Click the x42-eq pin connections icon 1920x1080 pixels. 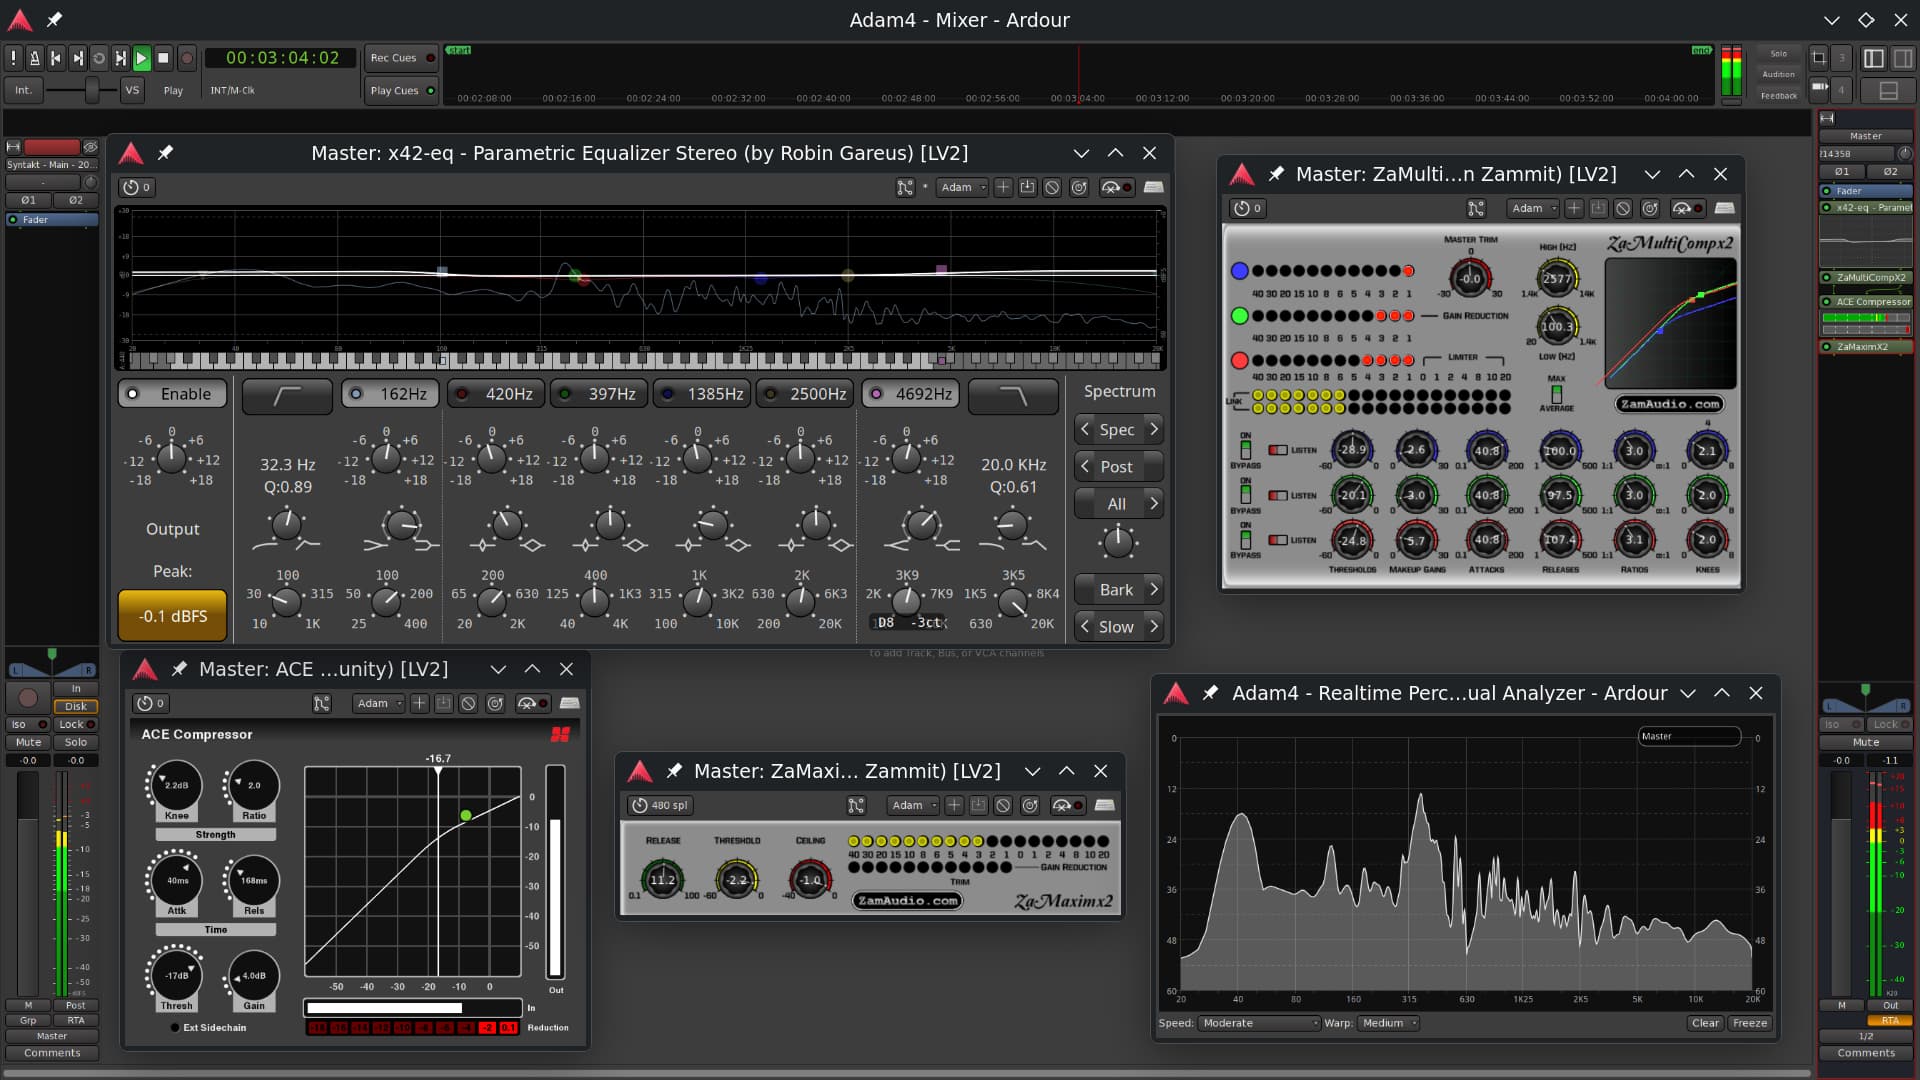coord(905,187)
